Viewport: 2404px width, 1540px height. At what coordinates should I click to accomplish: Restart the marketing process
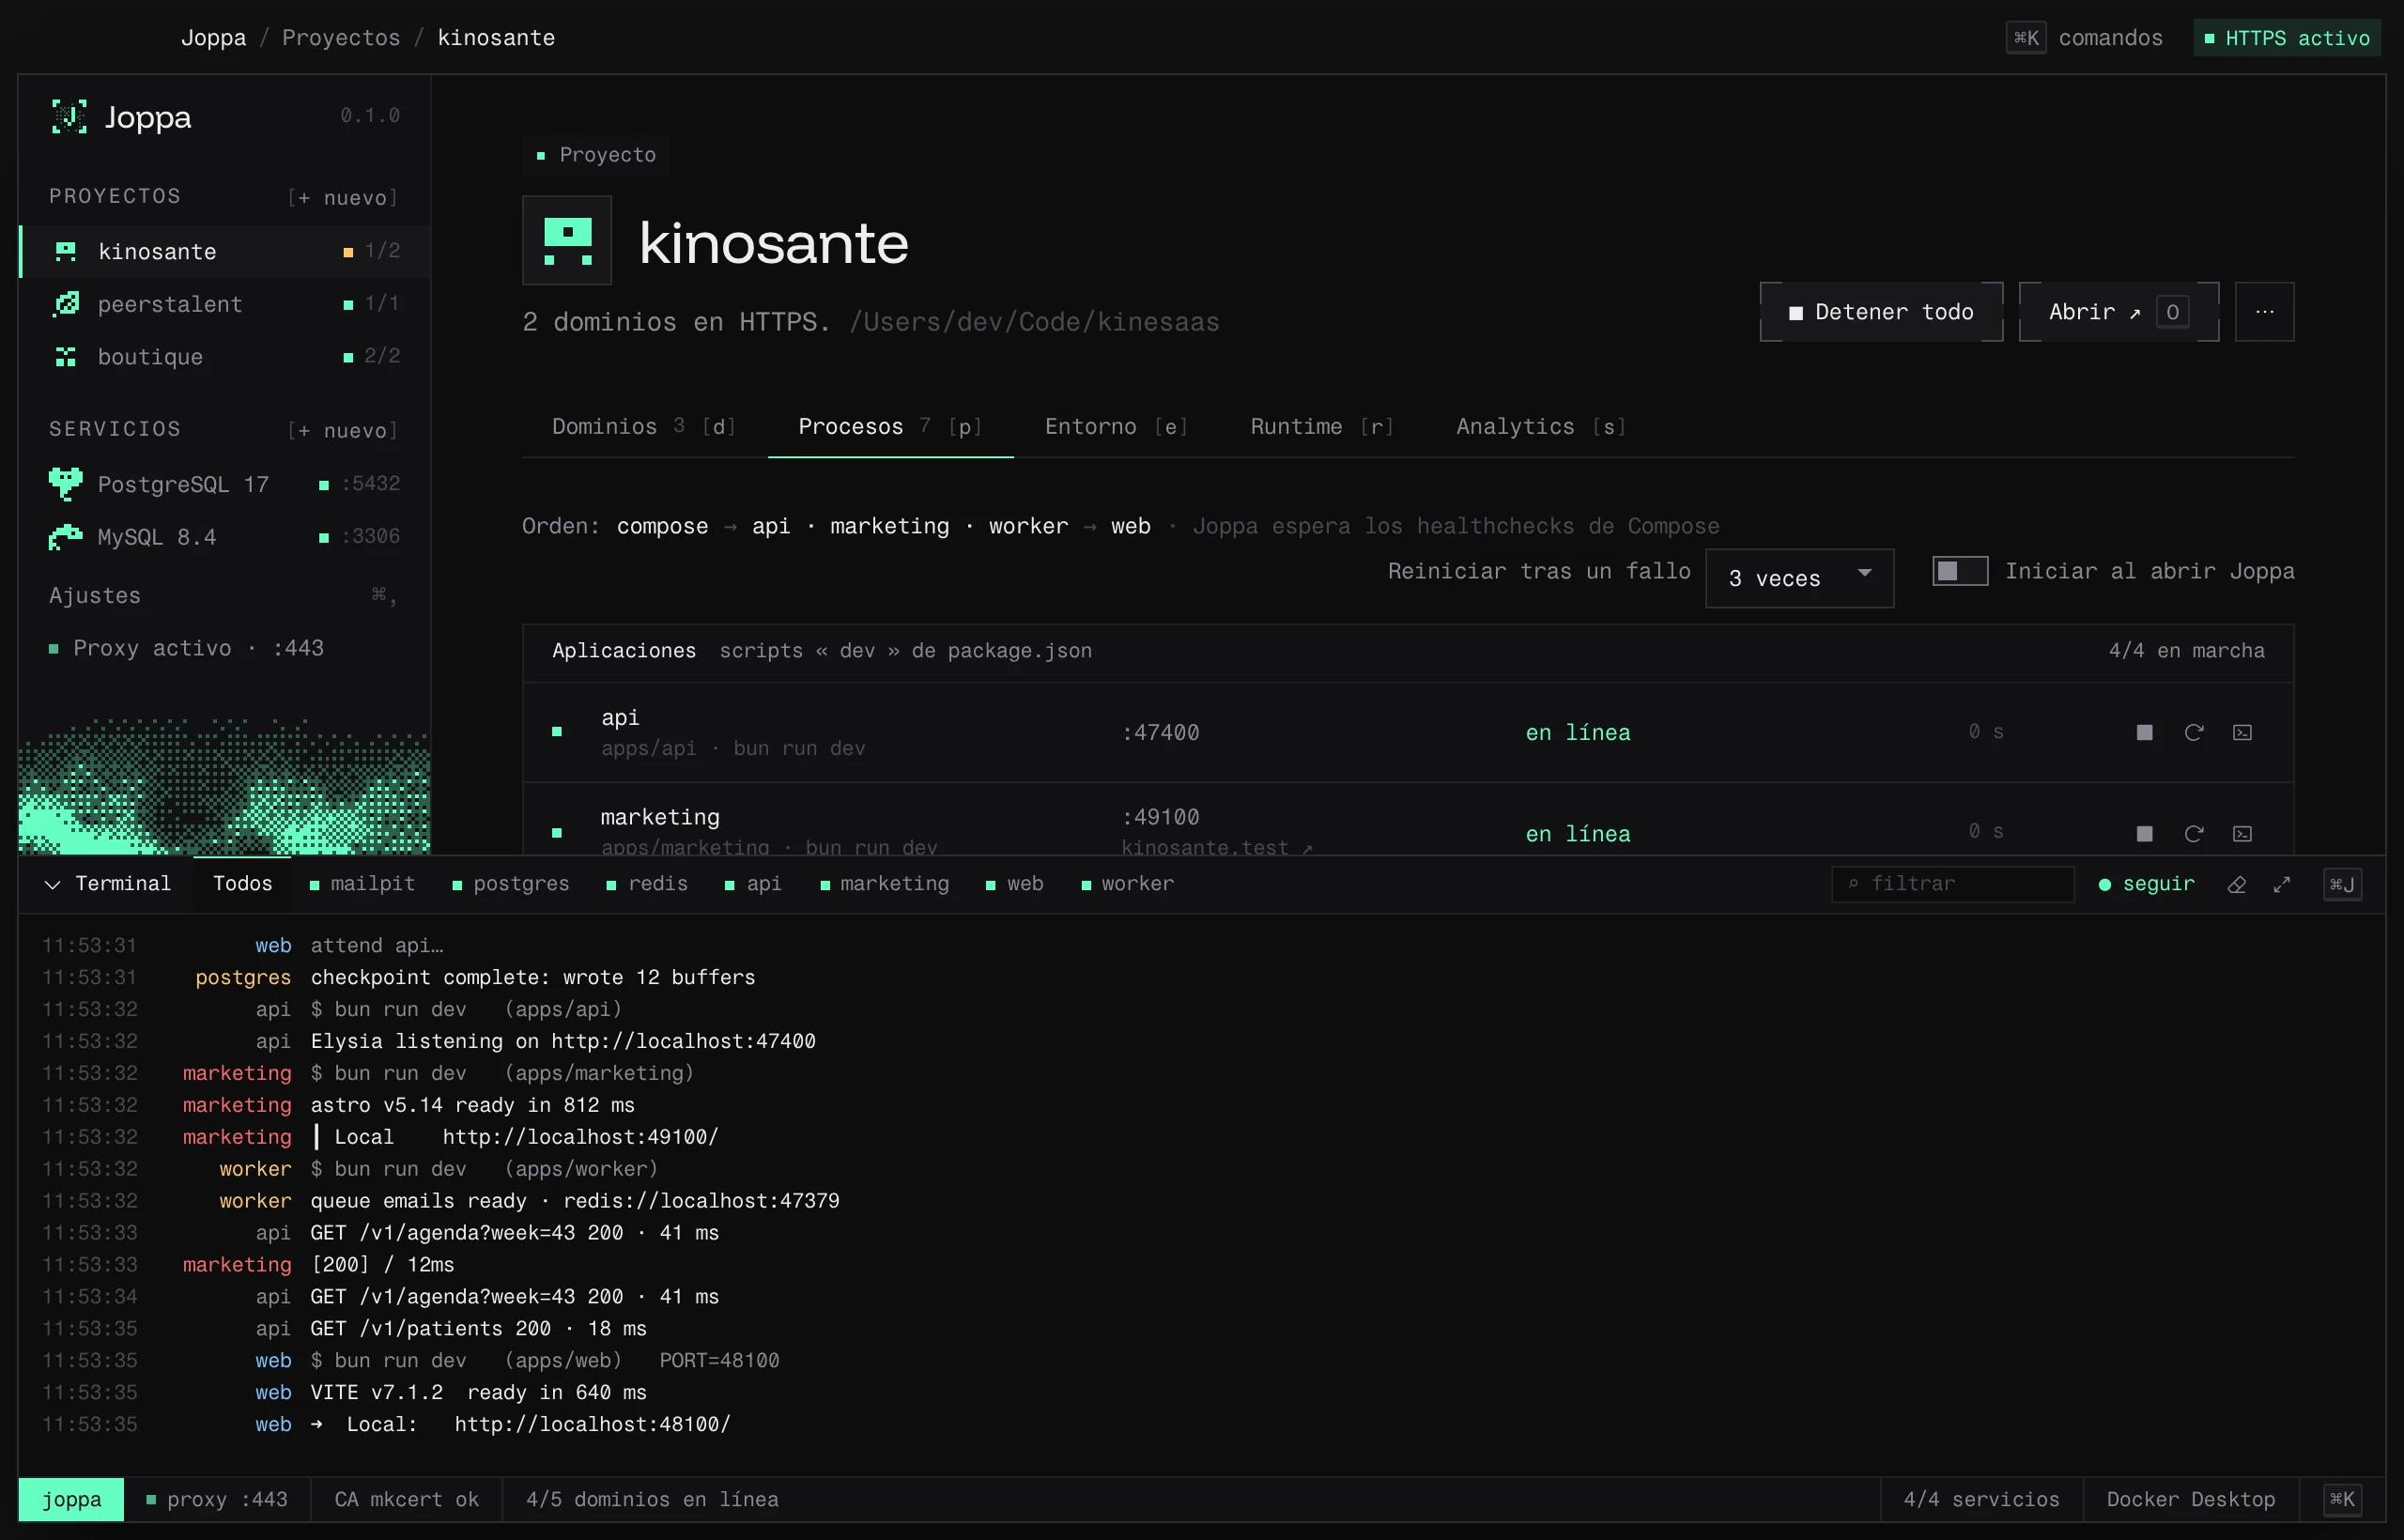tap(2193, 834)
